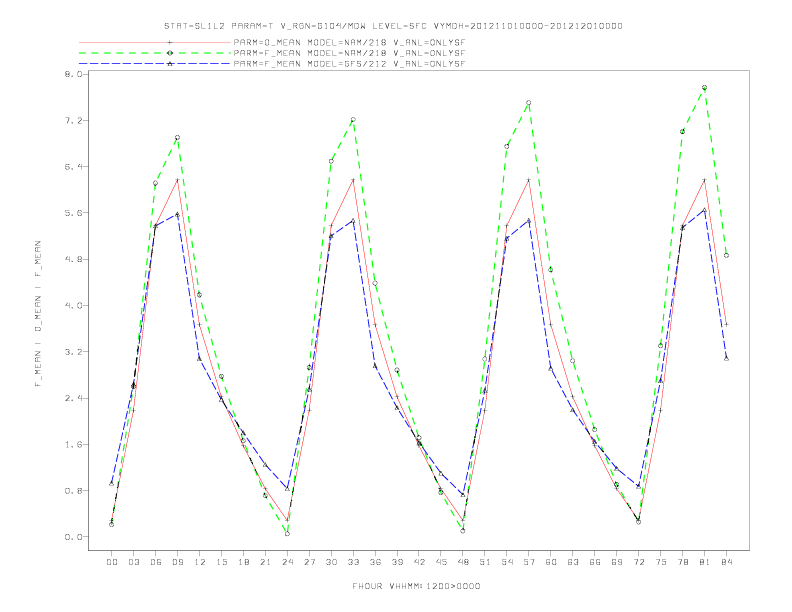
Task: Click forecast hour 57 on the x-axis
Action: (529, 562)
